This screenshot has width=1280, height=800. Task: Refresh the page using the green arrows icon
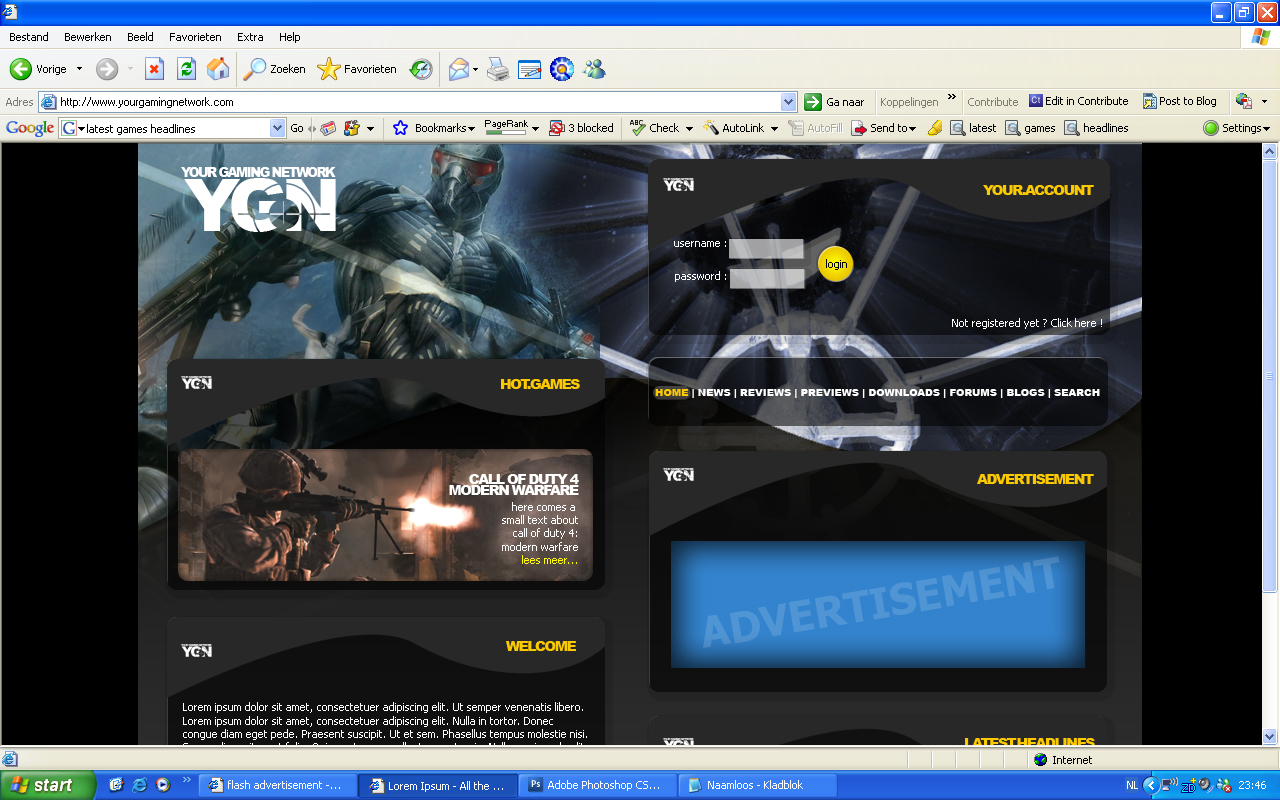pos(186,69)
